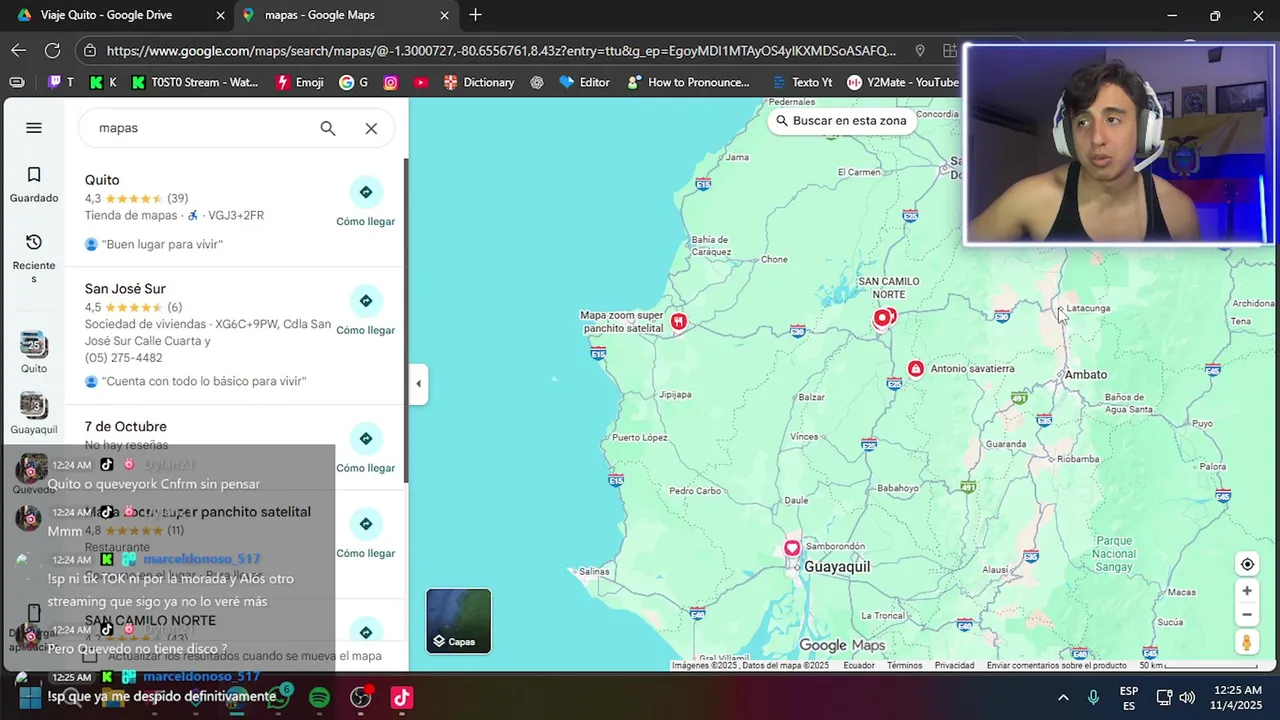Screen dimensions: 1280x720
Task: Open the Privacidad link in map footer
Action: tap(954, 665)
